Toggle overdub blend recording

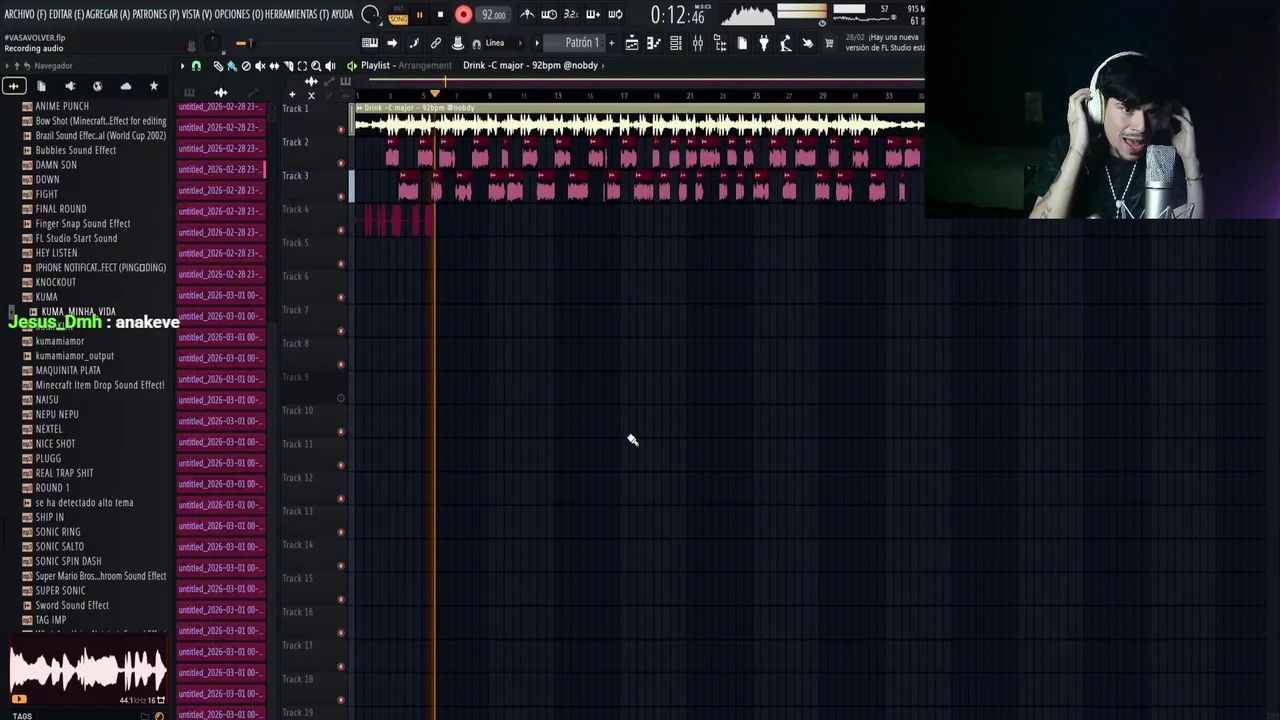pyautogui.click(x=593, y=15)
